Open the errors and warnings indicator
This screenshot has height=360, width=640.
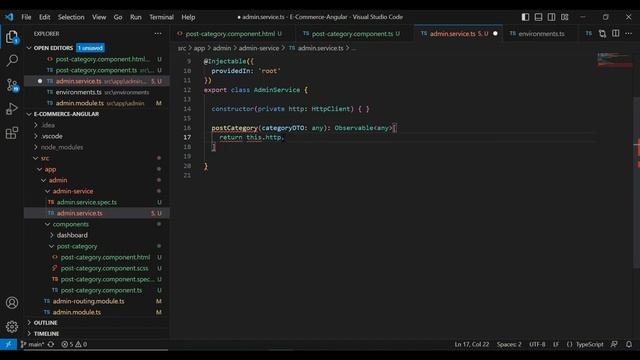(74, 344)
